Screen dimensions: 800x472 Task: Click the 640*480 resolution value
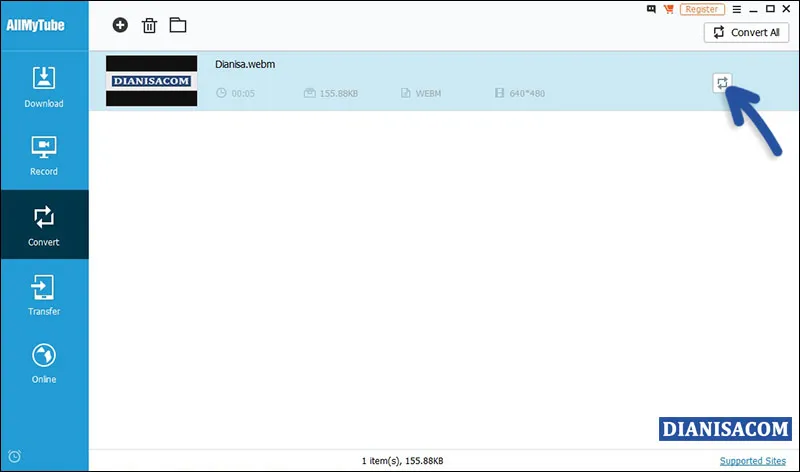point(527,93)
